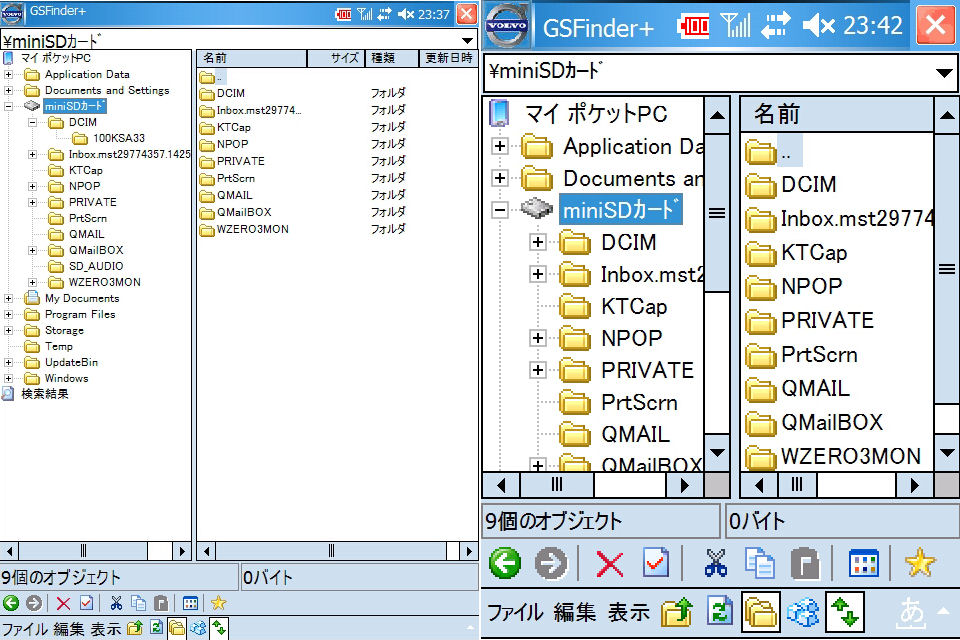Select the WZERO3MON folder in the enlarged file list
This screenshot has width=960, height=640.
(850, 456)
